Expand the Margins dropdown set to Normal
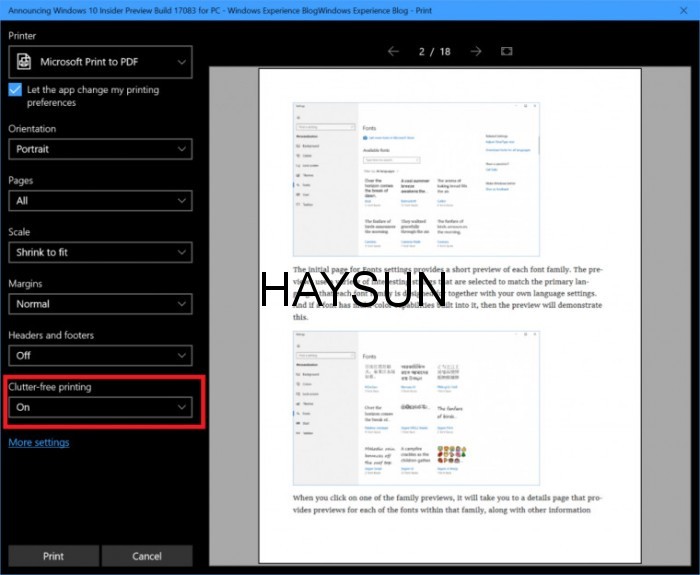Image resolution: width=700 pixels, height=575 pixels. (x=100, y=304)
